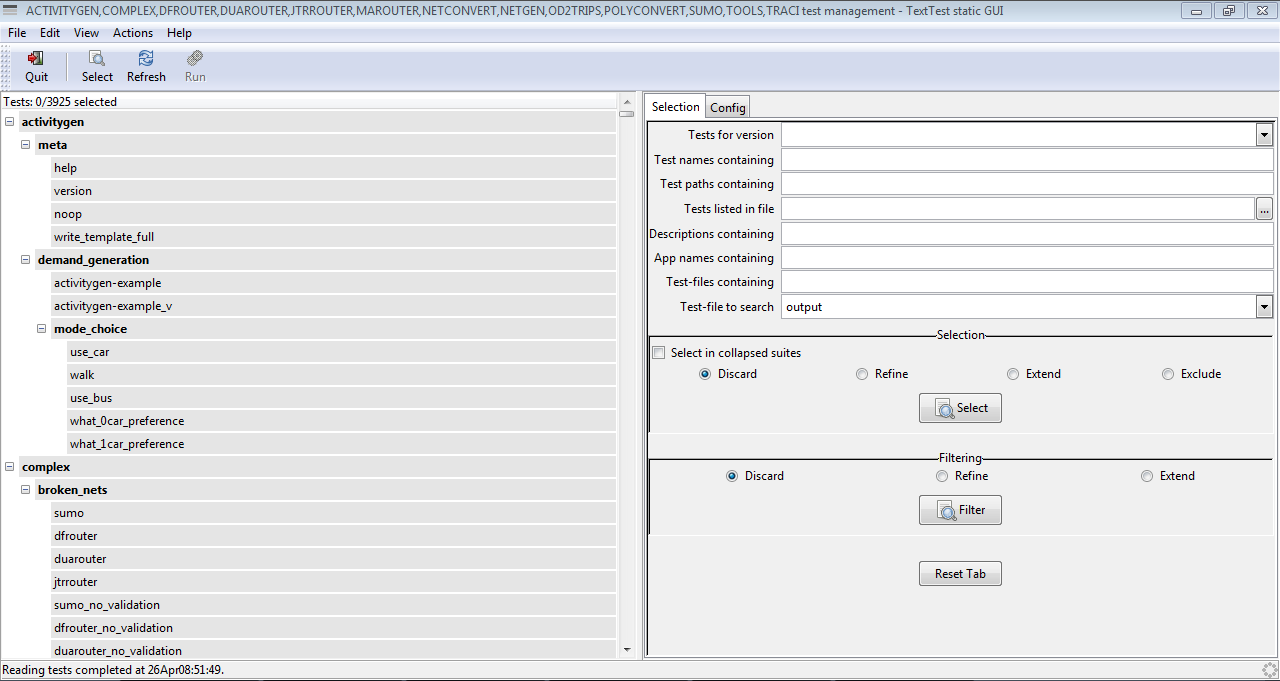
Task: Enable Select in collapsed suites checkbox
Action: 659,353
